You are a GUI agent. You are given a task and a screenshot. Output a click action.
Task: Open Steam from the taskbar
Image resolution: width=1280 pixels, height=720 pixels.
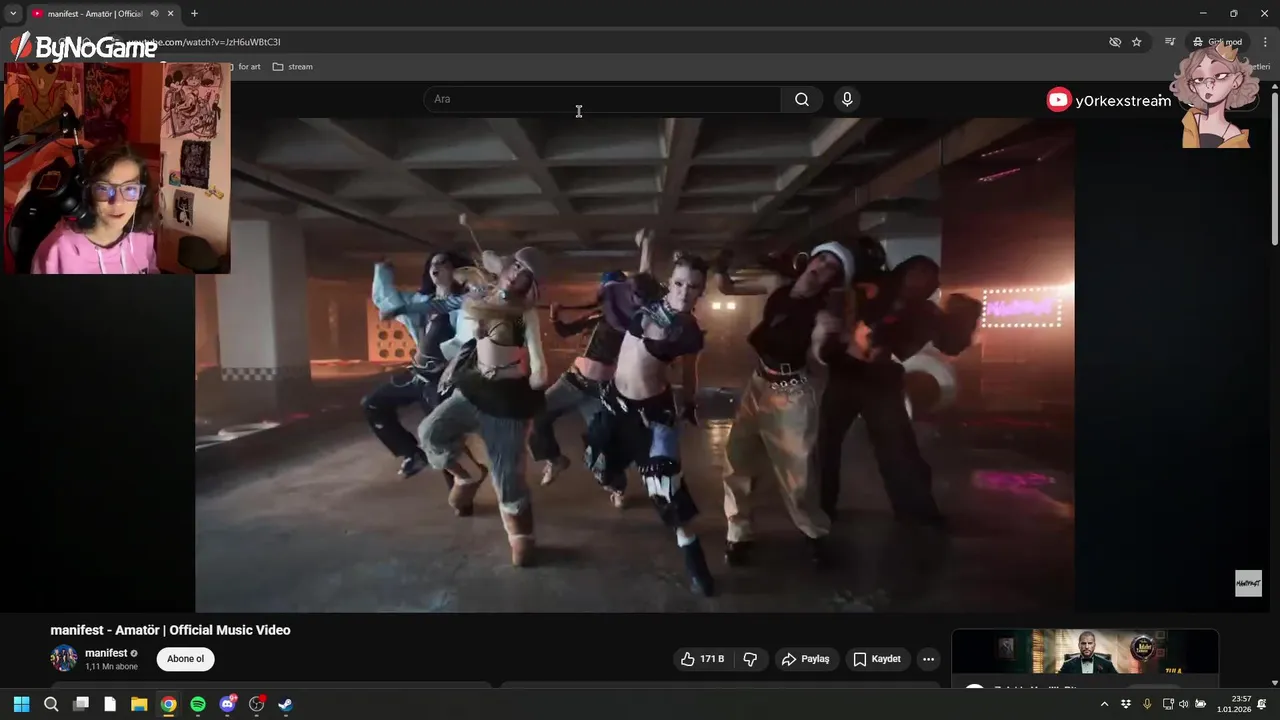285,704
